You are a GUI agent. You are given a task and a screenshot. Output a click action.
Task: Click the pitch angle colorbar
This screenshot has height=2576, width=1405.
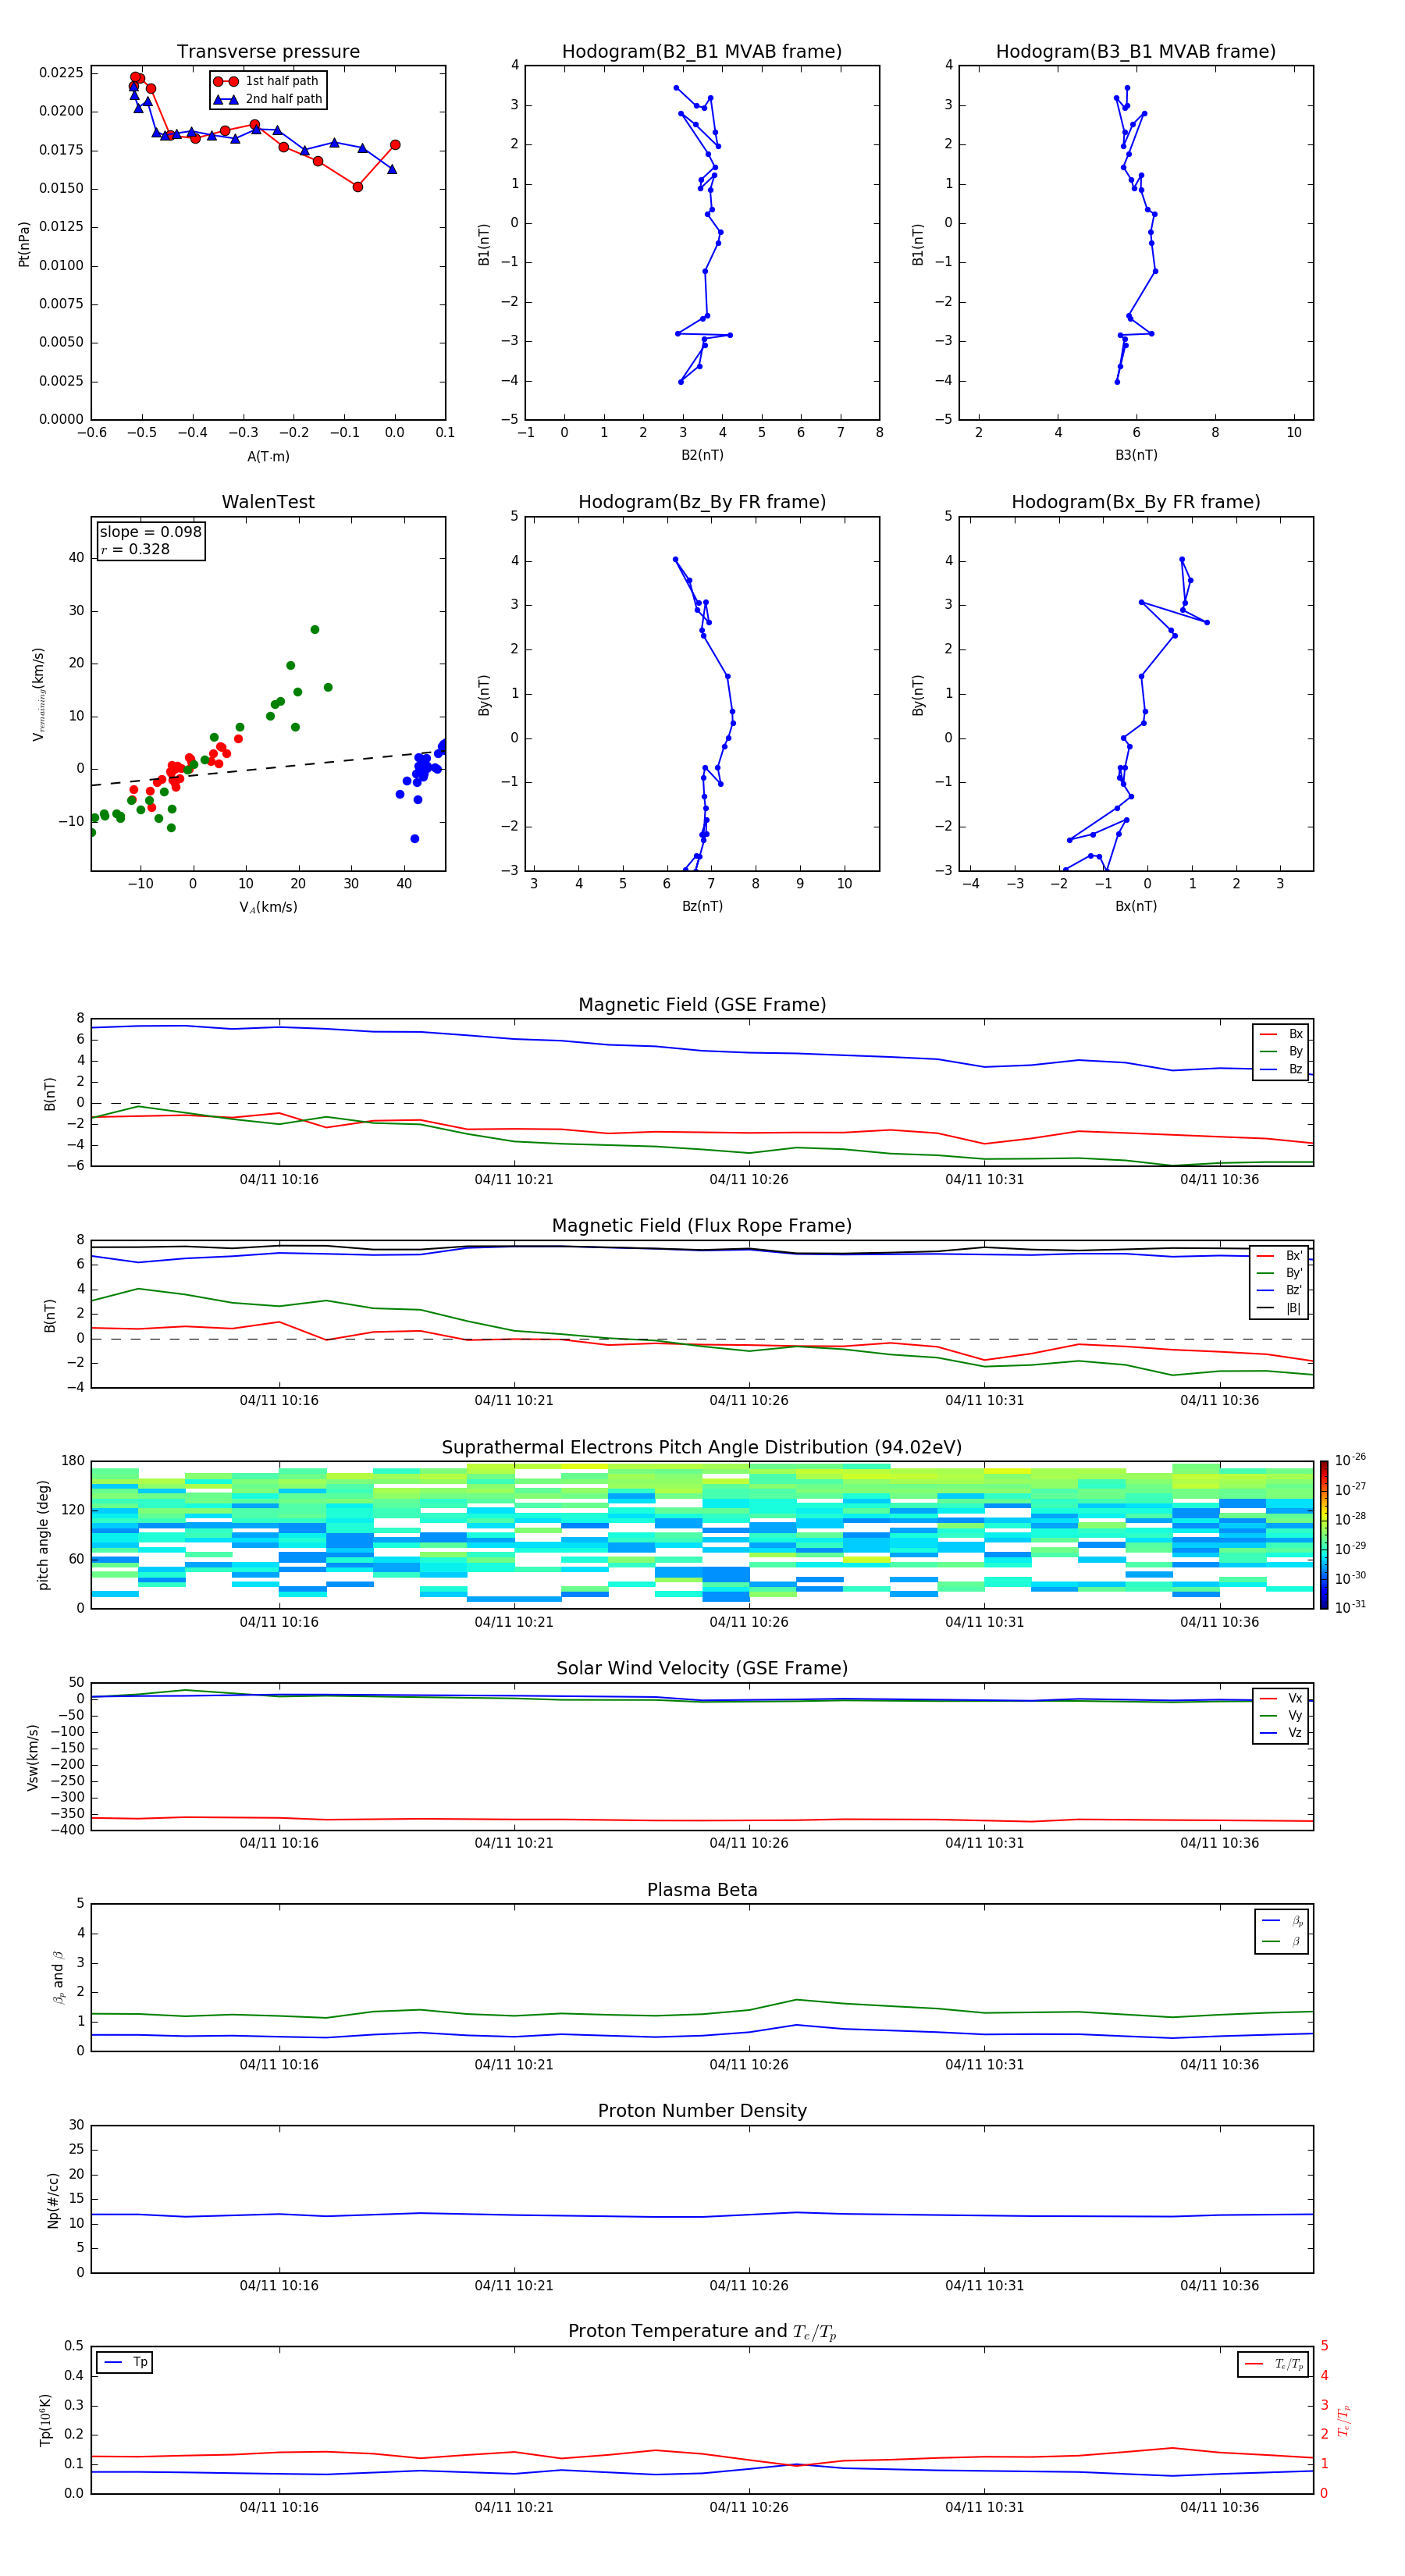[1324, 1534]
